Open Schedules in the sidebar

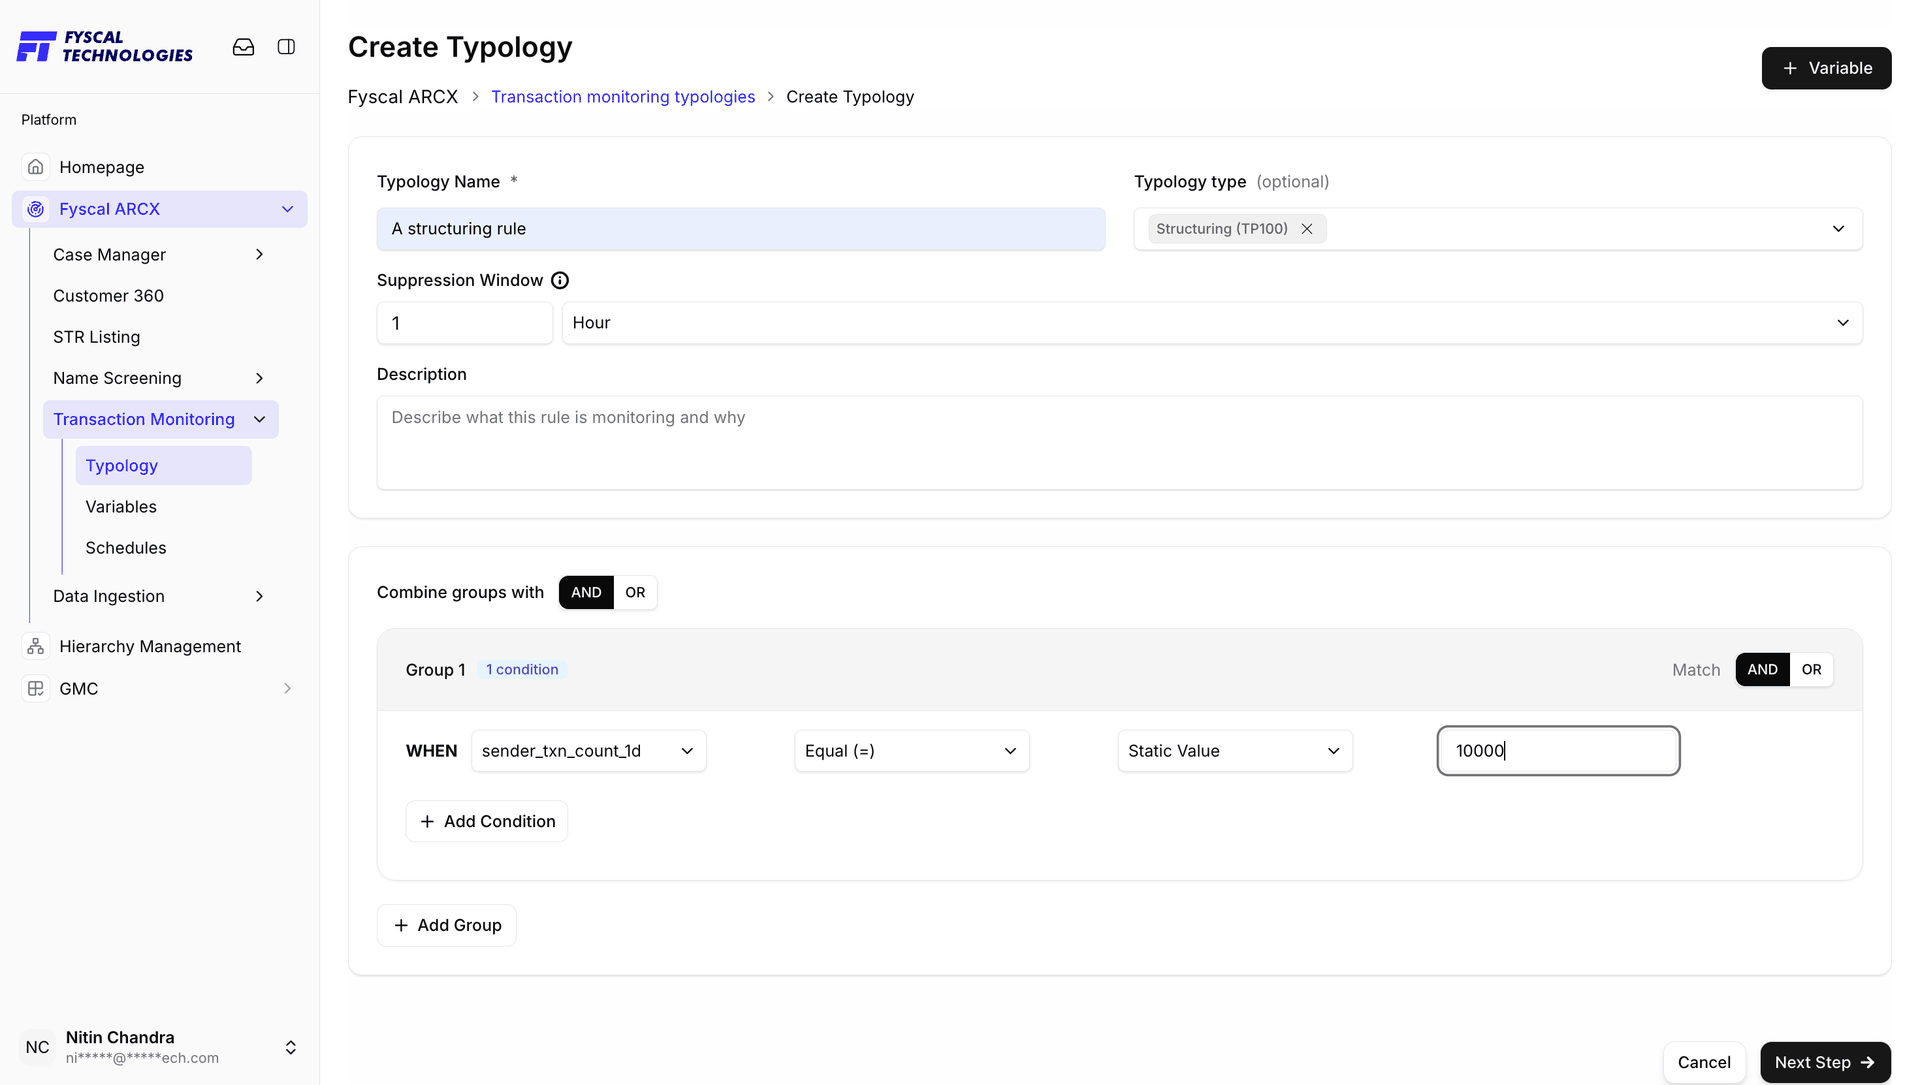tap(126, 548)
